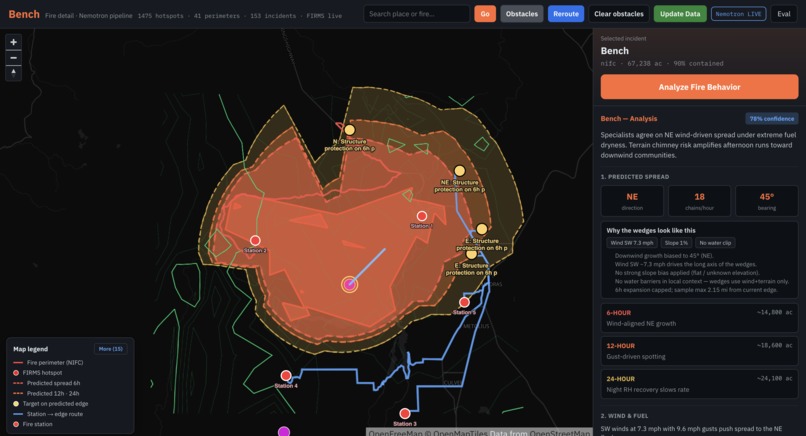Click the Station 2 fire station marker
The height and width of the screenshot is (436, 806).
[x=255, y=240]
